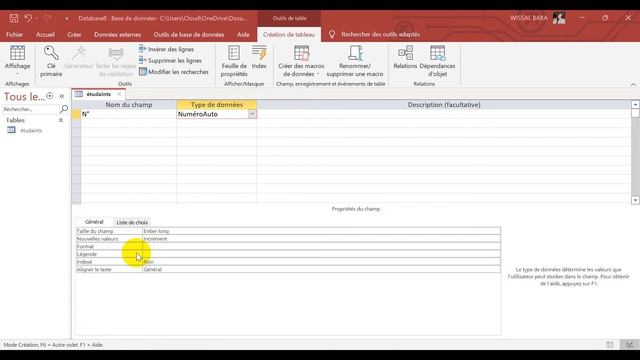Open the Relations window
This screenshot has width=640, height=360.
point(405,58)
